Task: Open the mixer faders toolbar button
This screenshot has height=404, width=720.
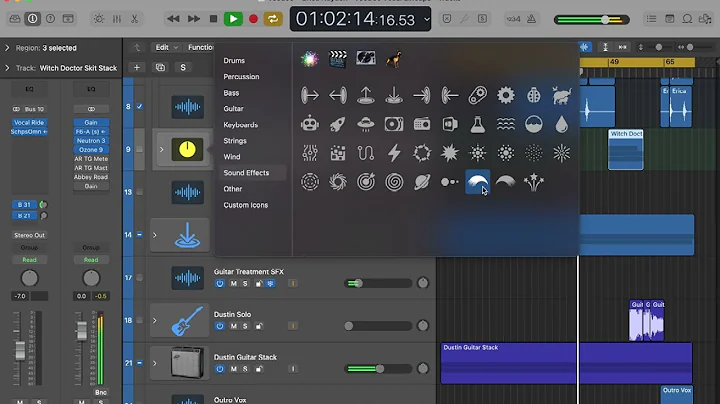Action: coord(117,19)
